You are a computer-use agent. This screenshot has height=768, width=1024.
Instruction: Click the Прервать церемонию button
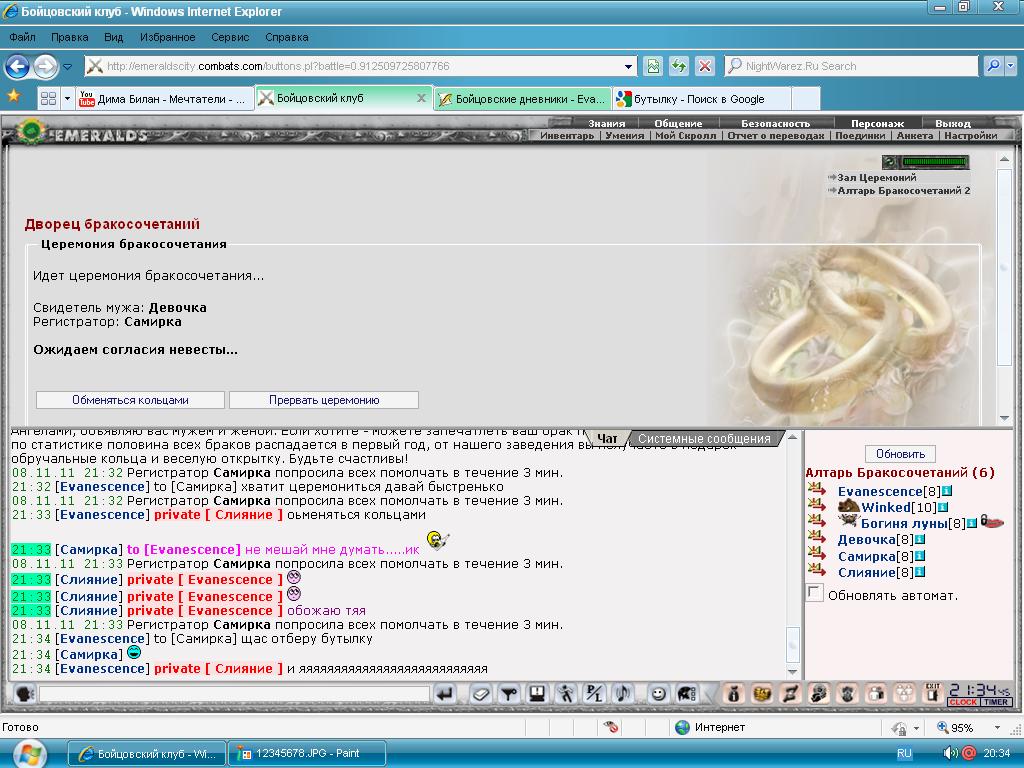pos(324,400)
